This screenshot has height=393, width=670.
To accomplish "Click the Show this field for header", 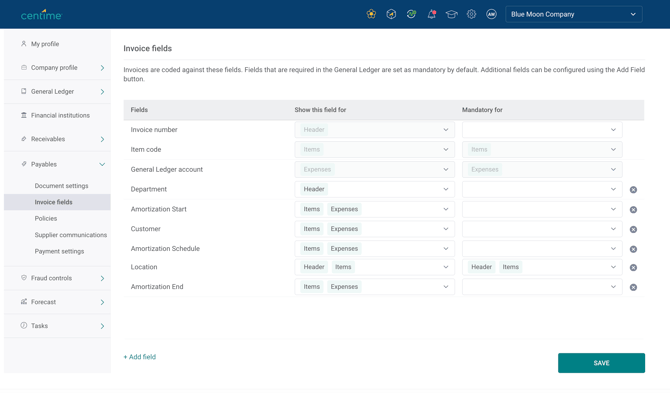I will click(320, 110).
